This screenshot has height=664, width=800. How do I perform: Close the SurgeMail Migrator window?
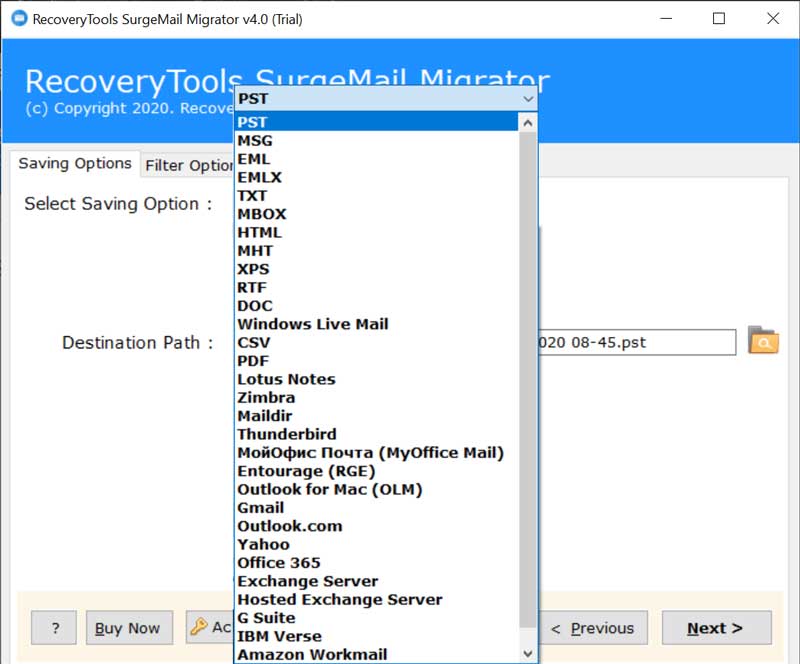pyautogui.click(x=773, y=19)
